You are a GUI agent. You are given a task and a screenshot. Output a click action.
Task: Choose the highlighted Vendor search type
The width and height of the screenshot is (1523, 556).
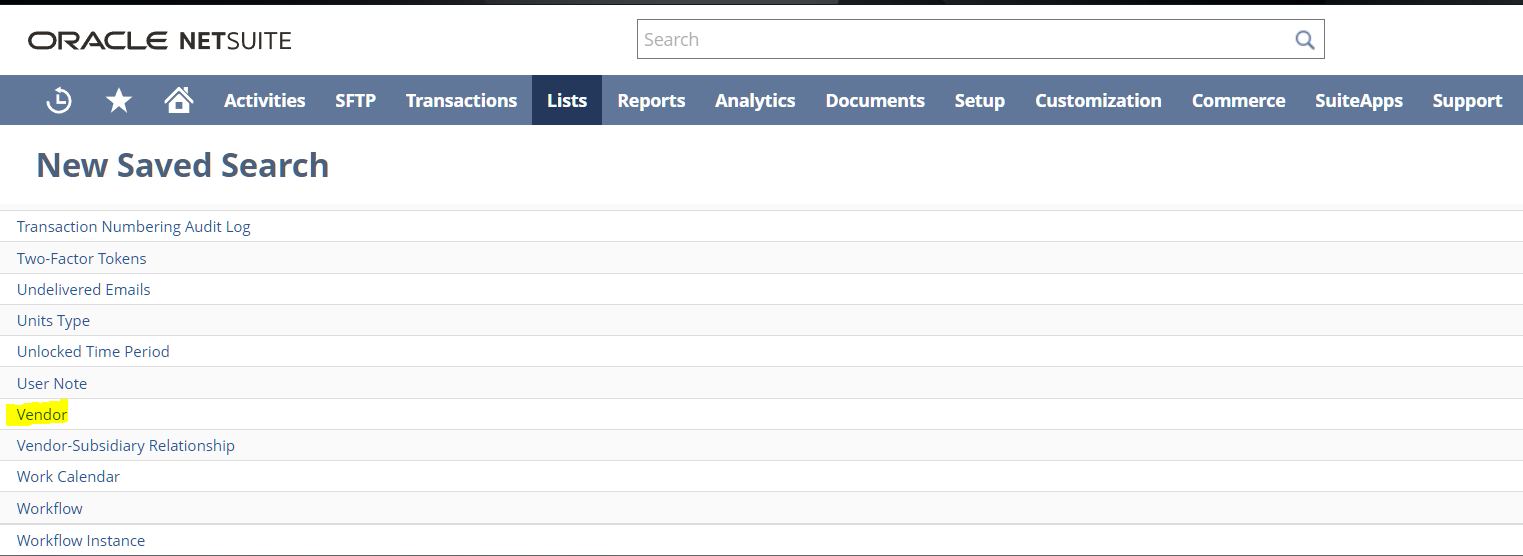tap(42, 414)
